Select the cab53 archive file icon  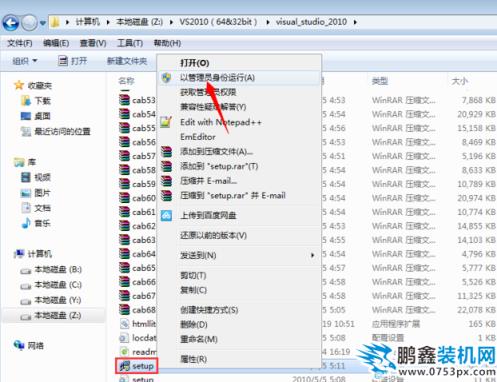(124, 100)
